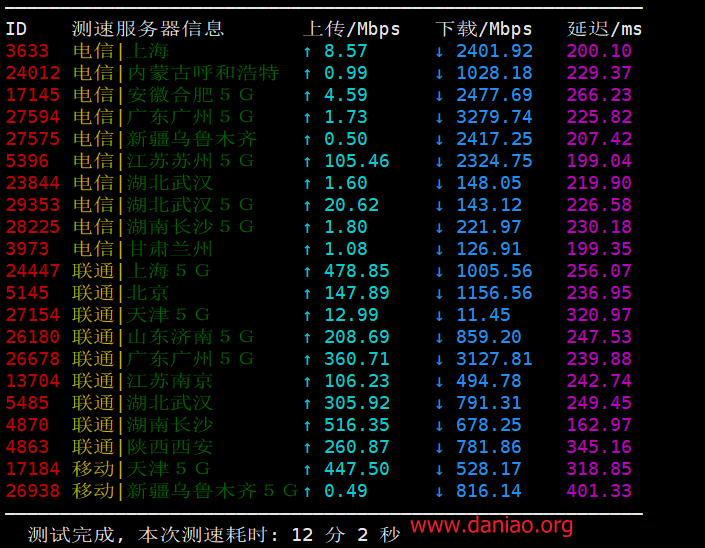
Task: Click latency value 318.85
Action: (599, 469)
